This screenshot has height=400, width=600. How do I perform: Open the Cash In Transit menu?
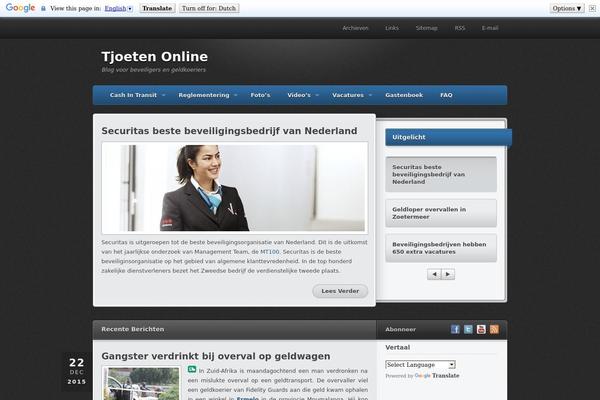(x=133, y=95)
